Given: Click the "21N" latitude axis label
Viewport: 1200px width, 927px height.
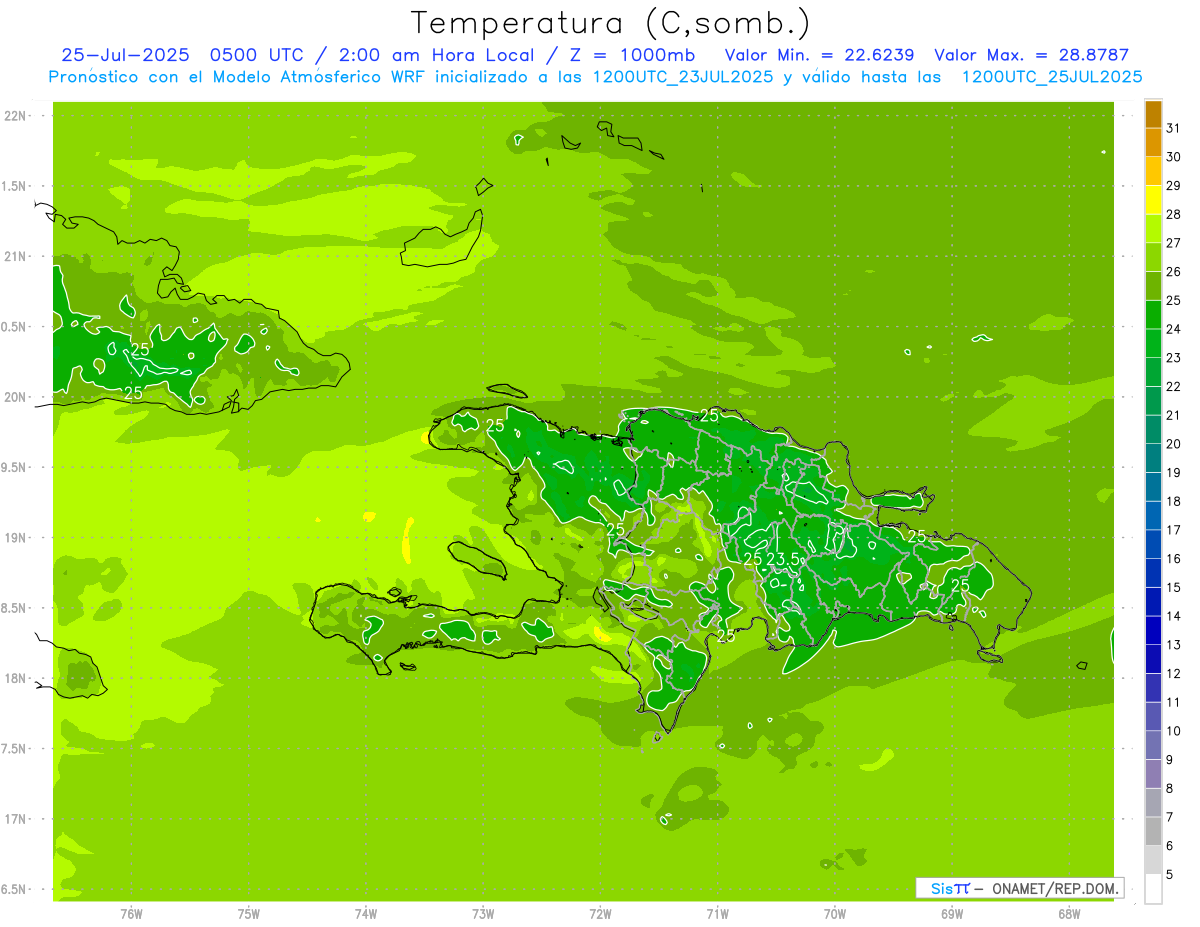Looking at the screenshot, I should [x=15, y=256].
